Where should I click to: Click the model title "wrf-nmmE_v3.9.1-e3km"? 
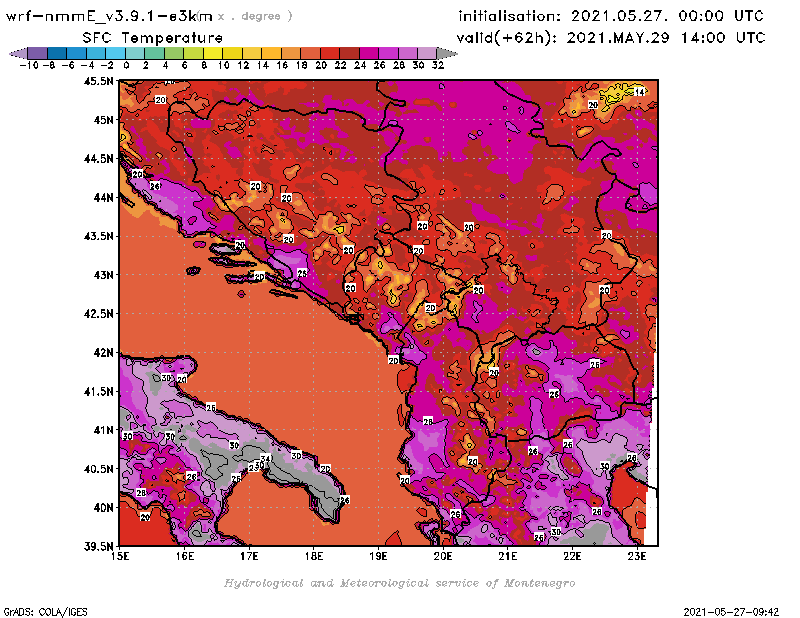click(x=109, y=16)
